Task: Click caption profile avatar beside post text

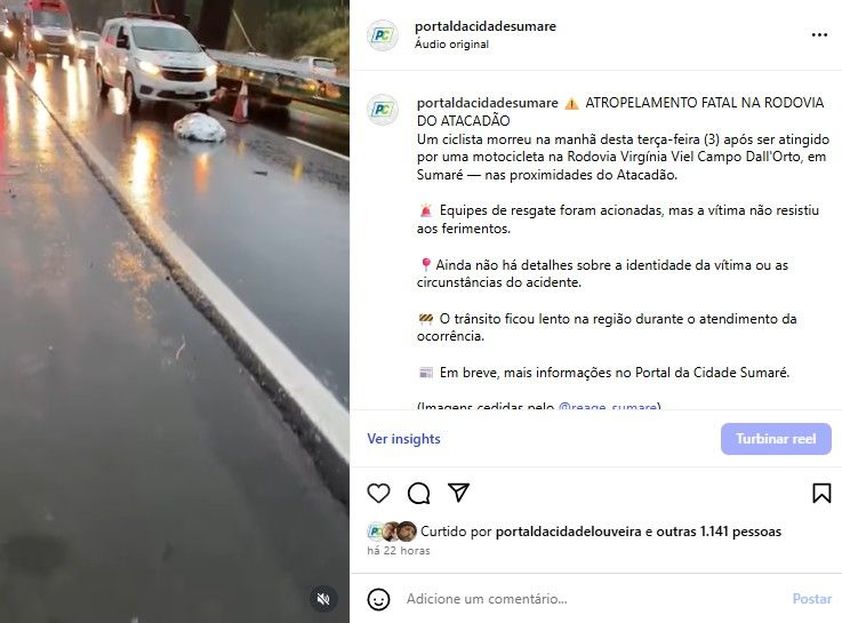Action: [x=382, y=110]
